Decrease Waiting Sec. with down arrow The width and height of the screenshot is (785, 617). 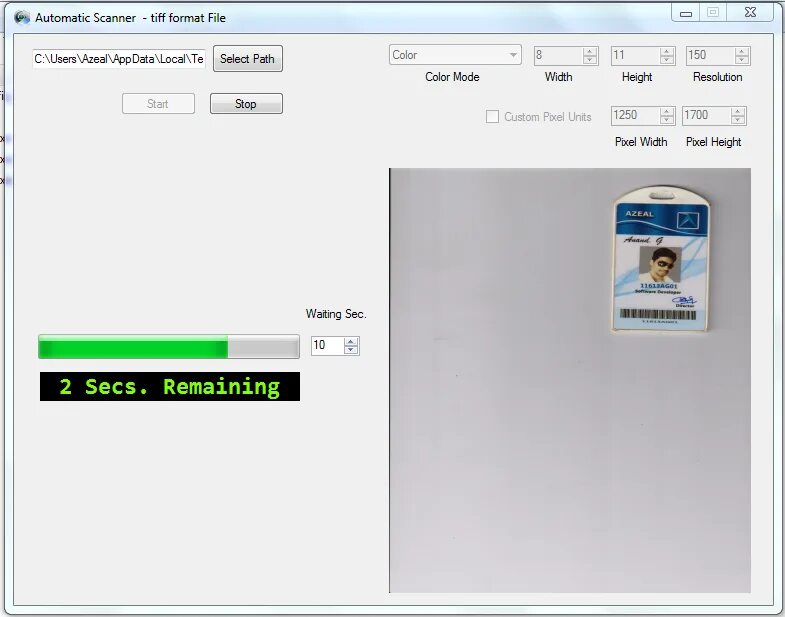click(x=351, y=350)
